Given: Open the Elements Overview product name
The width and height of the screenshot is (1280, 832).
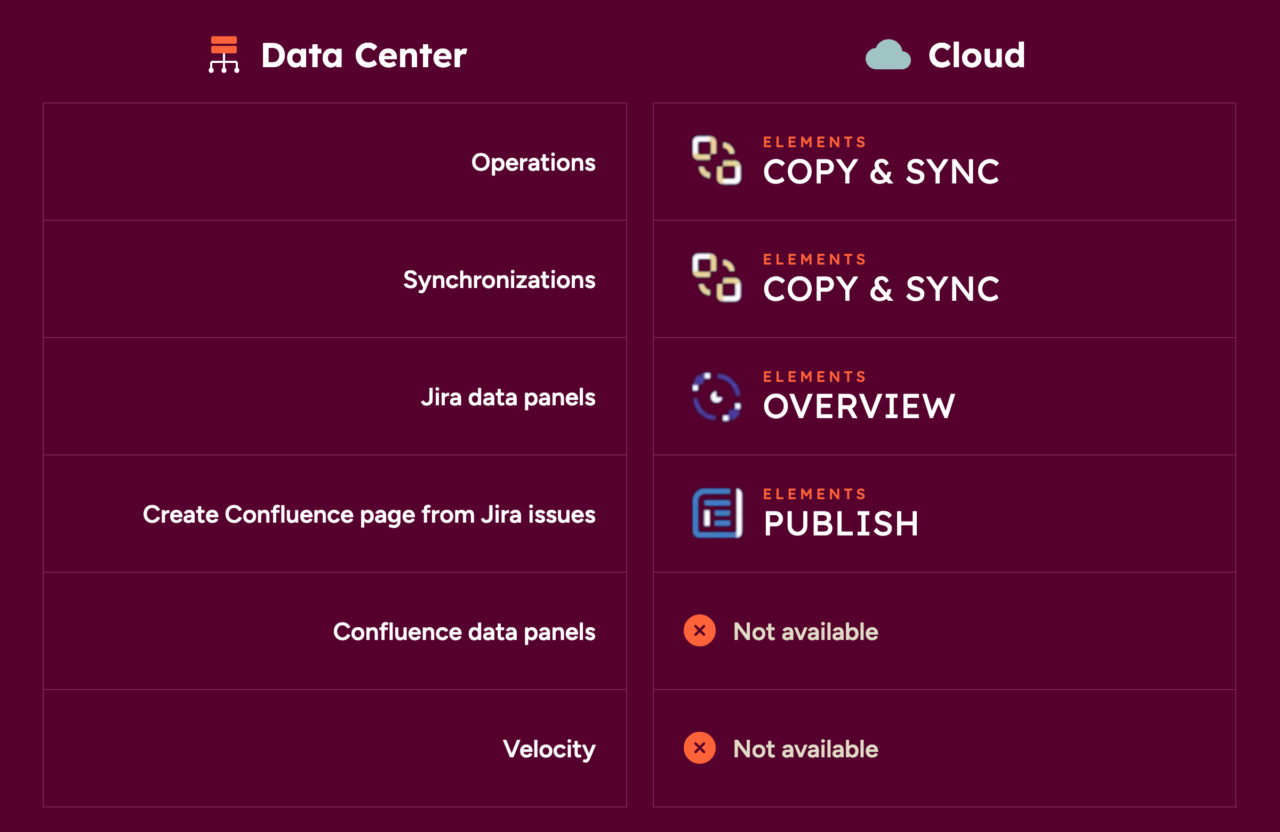Looking at the screenshot, I should [x=859, y=396].
